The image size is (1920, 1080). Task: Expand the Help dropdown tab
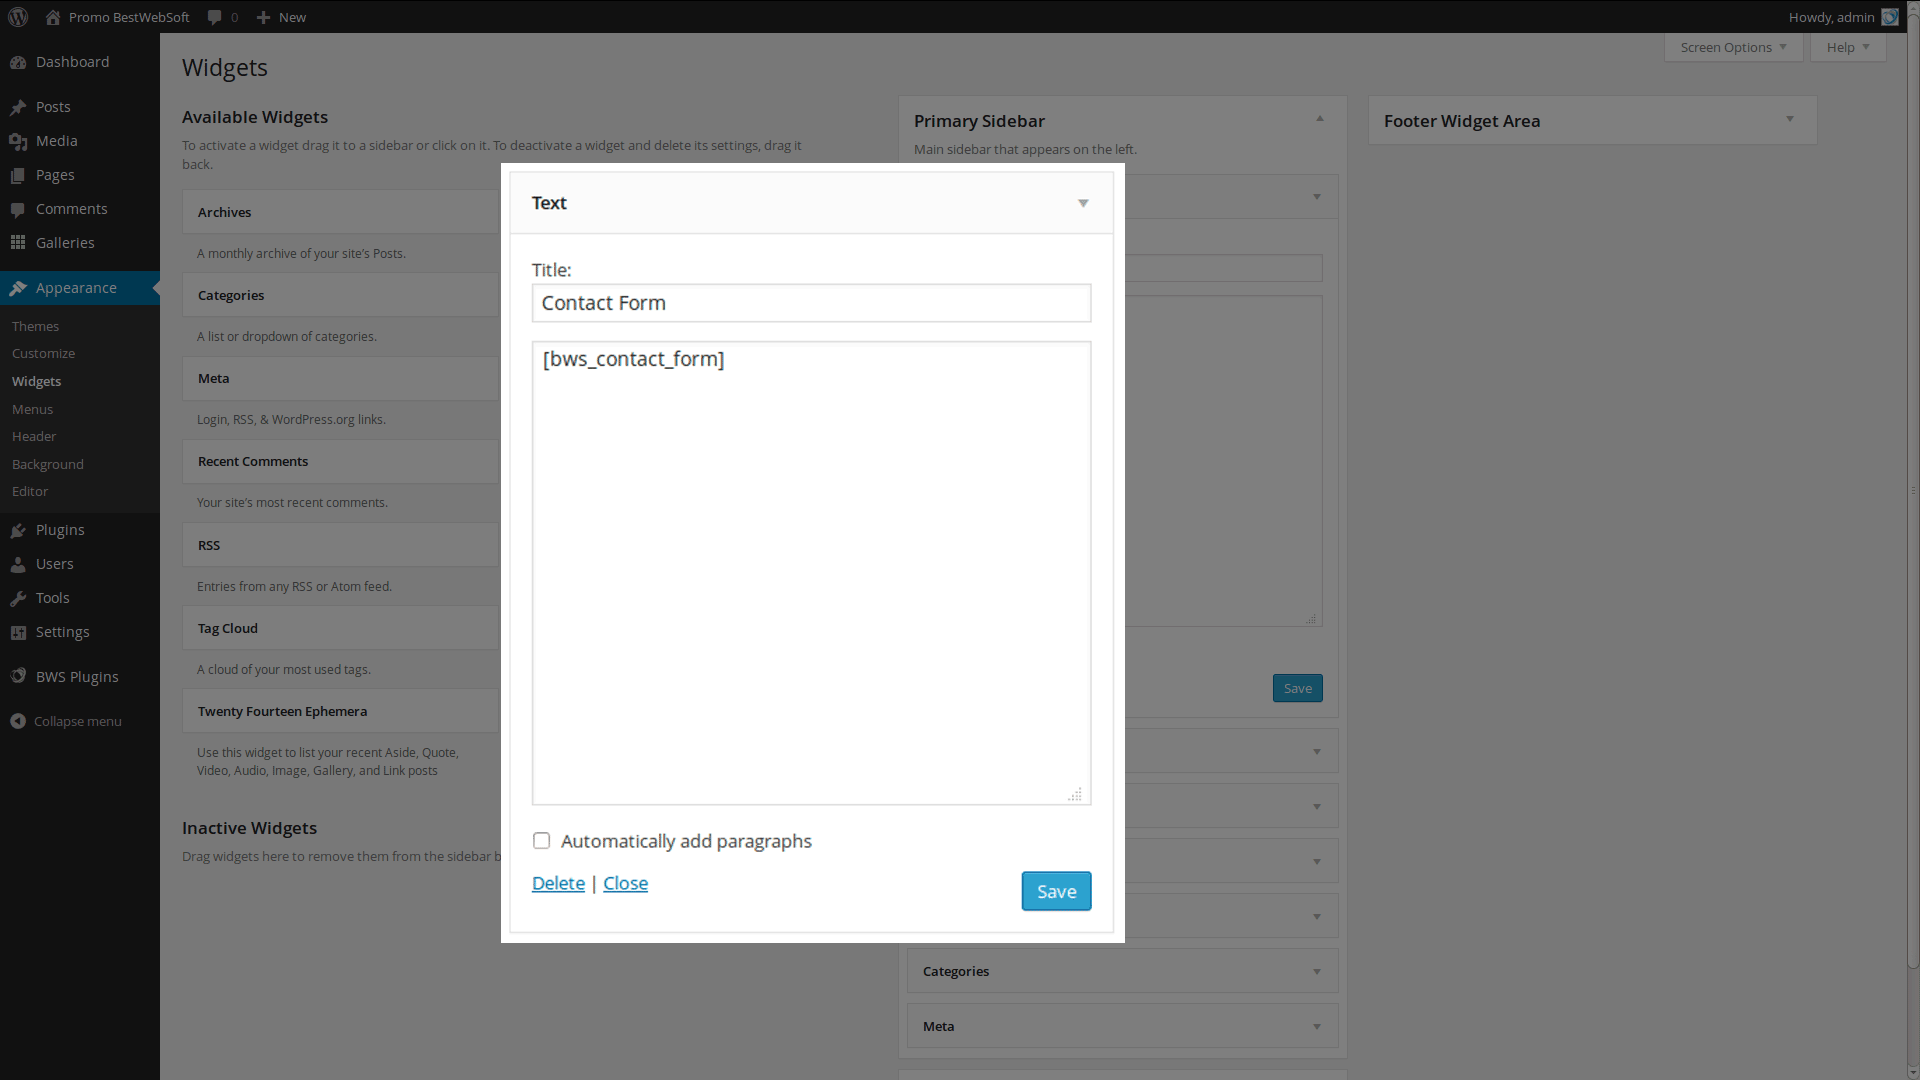click(x=1847, y=47)
